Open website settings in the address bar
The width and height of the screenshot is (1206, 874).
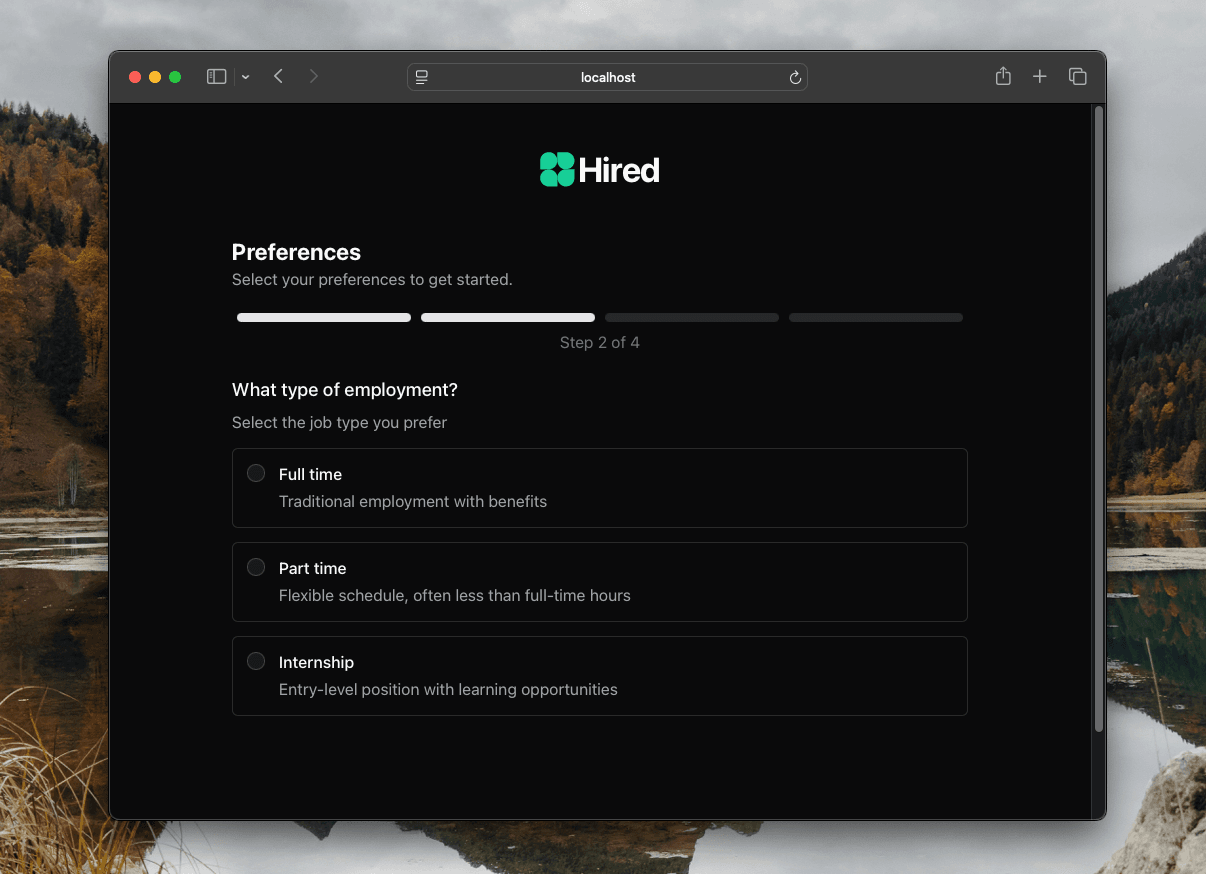point(422,77)
